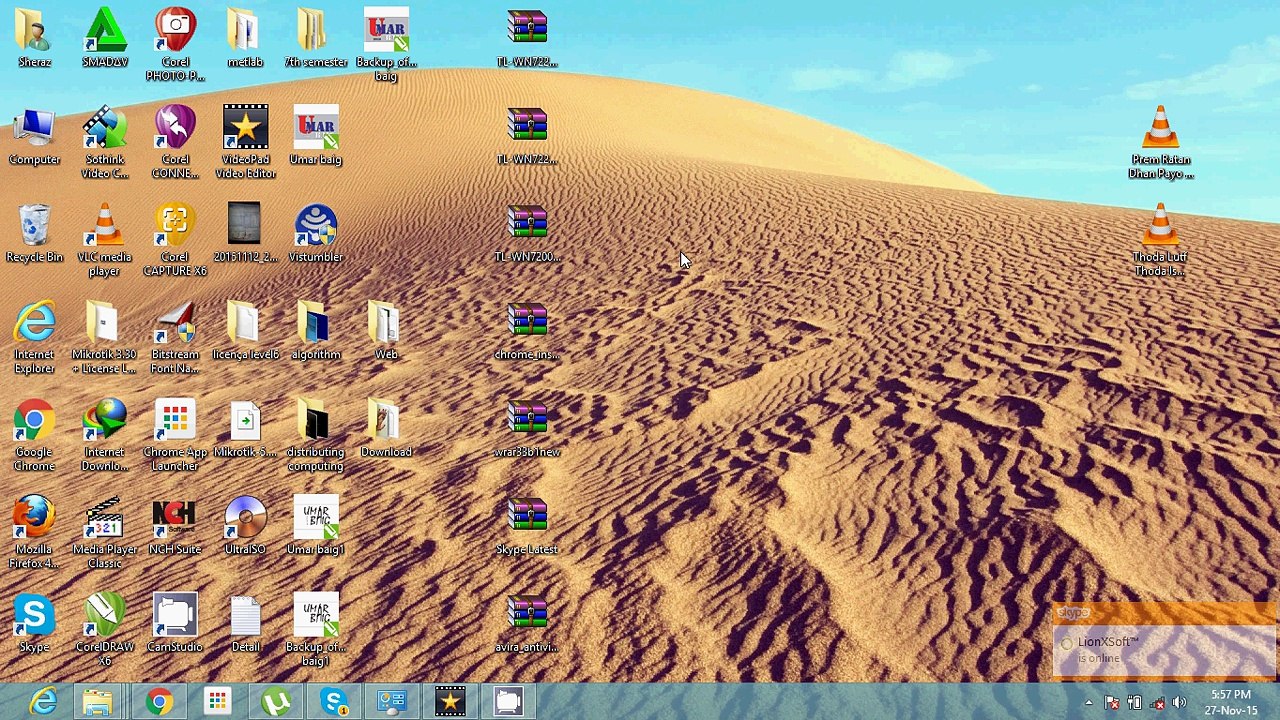Open the algorithm folder
The width and height of the screenshot is (1280, 720).
[x=315, y=331]
